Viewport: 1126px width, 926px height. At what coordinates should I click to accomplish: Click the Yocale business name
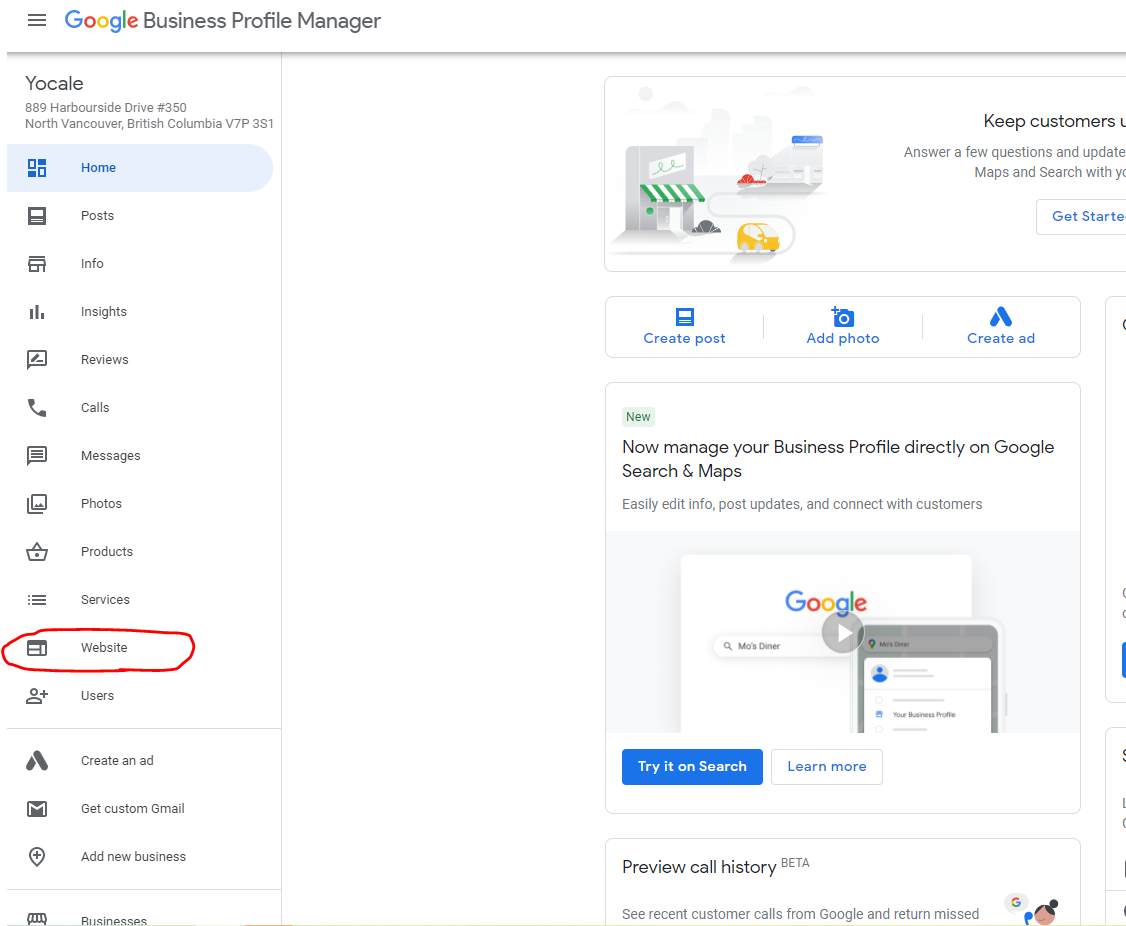point(55,83)
